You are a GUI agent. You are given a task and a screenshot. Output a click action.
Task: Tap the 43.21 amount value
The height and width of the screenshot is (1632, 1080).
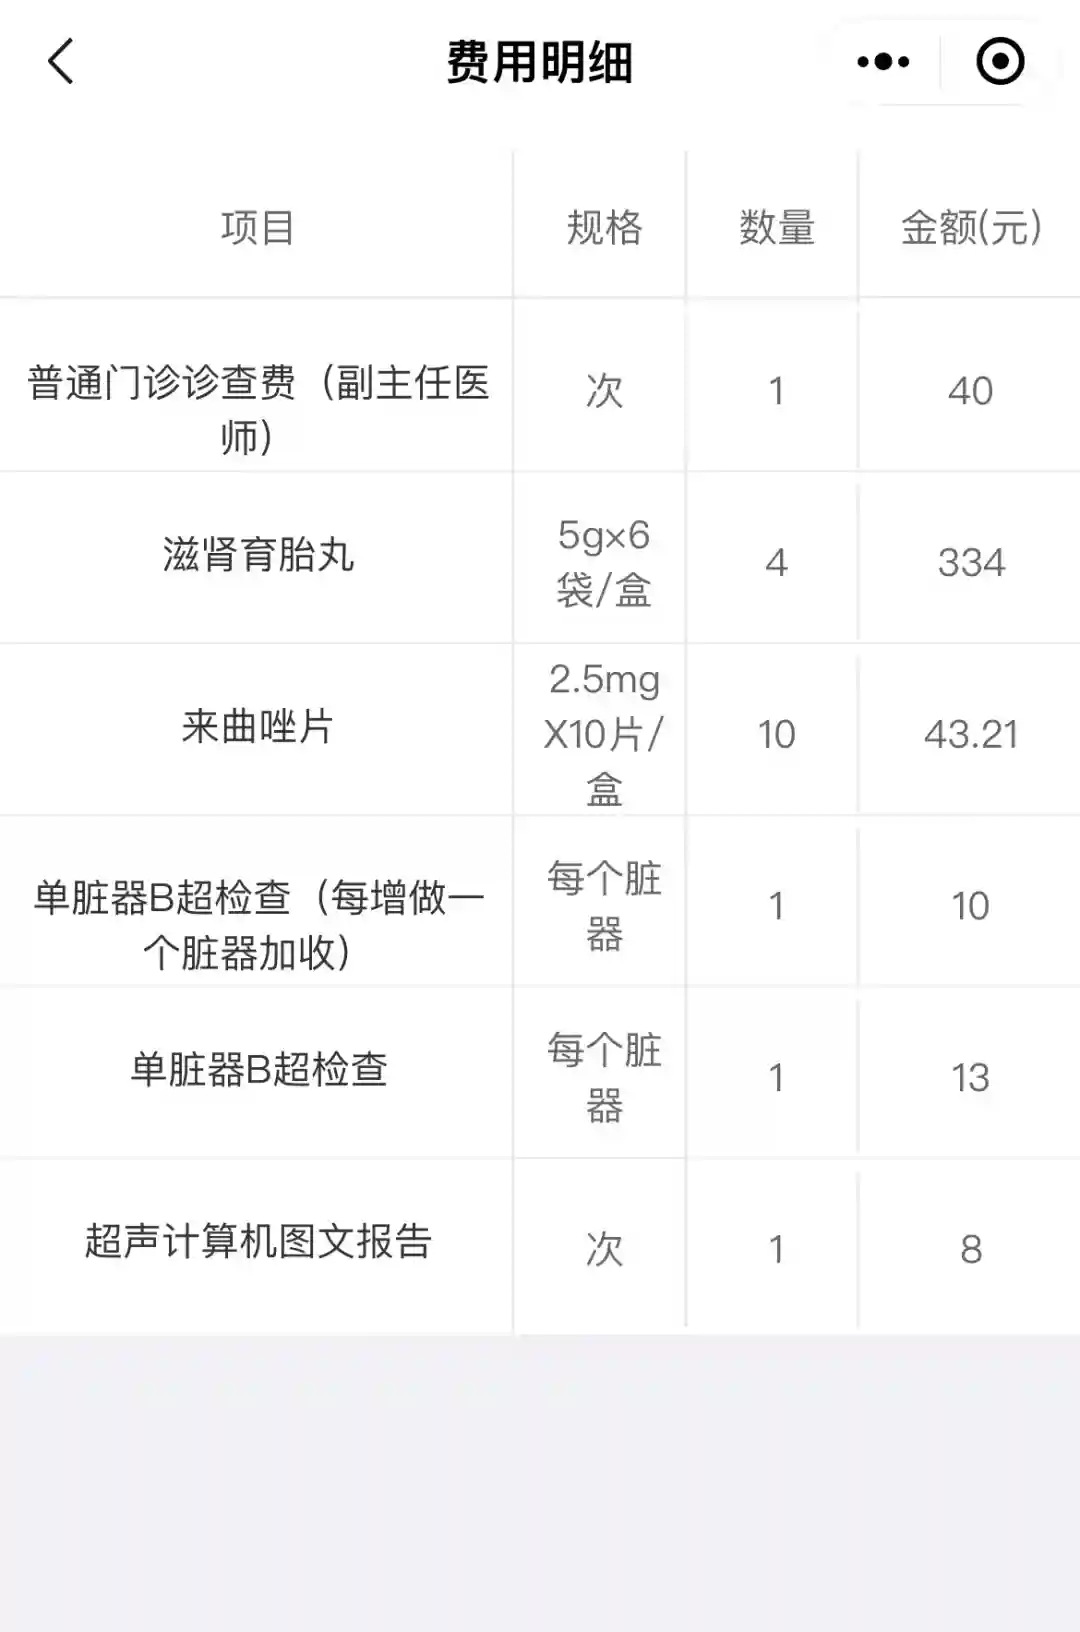click(970, 735)
